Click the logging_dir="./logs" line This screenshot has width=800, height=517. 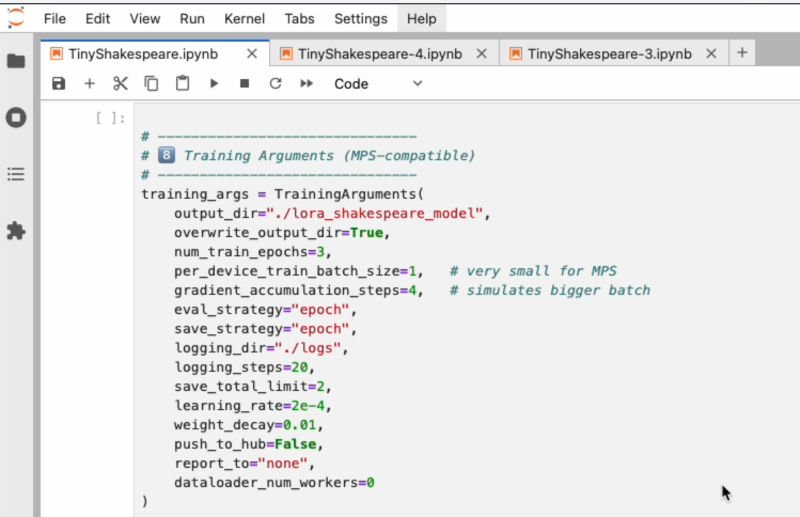[x=261, y=348]
